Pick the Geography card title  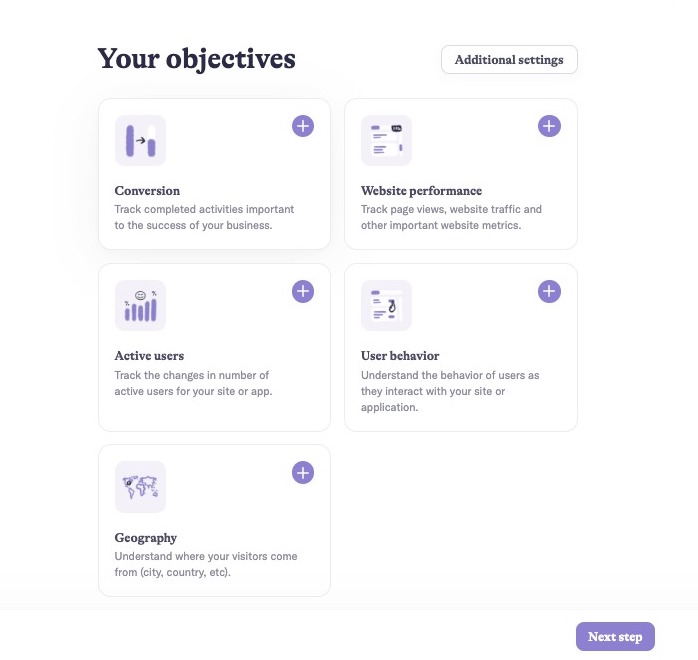point(146,537)
